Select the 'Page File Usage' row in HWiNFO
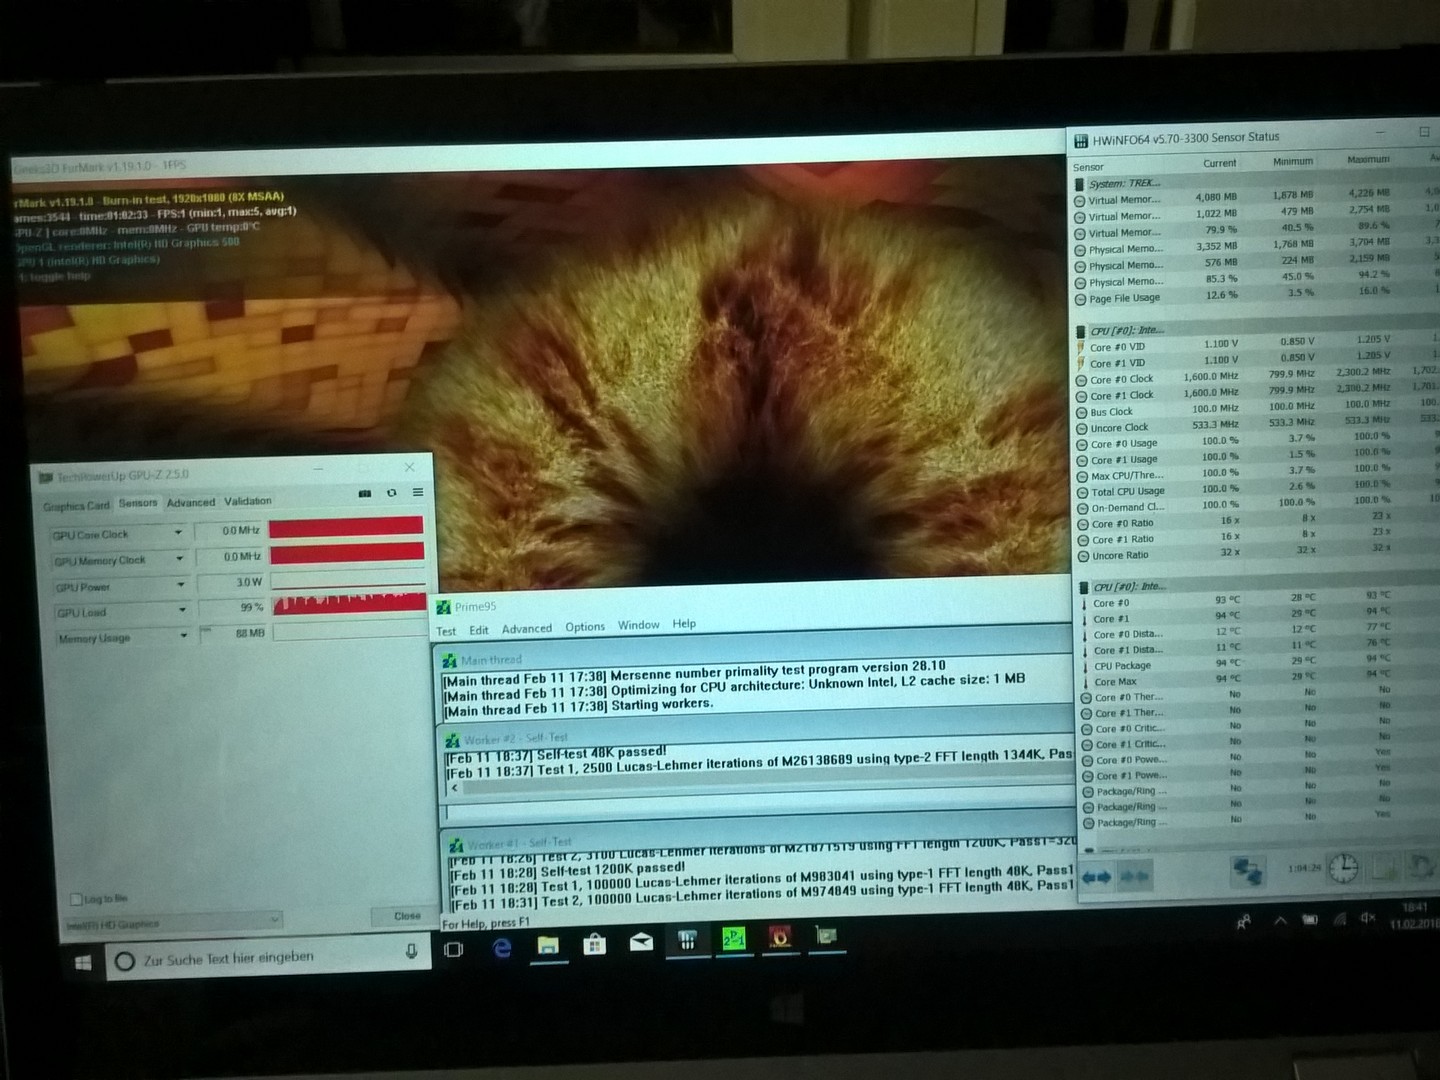Image resolution: width=1440 pixels, height=1080 pixels. click(x=1254, y=296)
